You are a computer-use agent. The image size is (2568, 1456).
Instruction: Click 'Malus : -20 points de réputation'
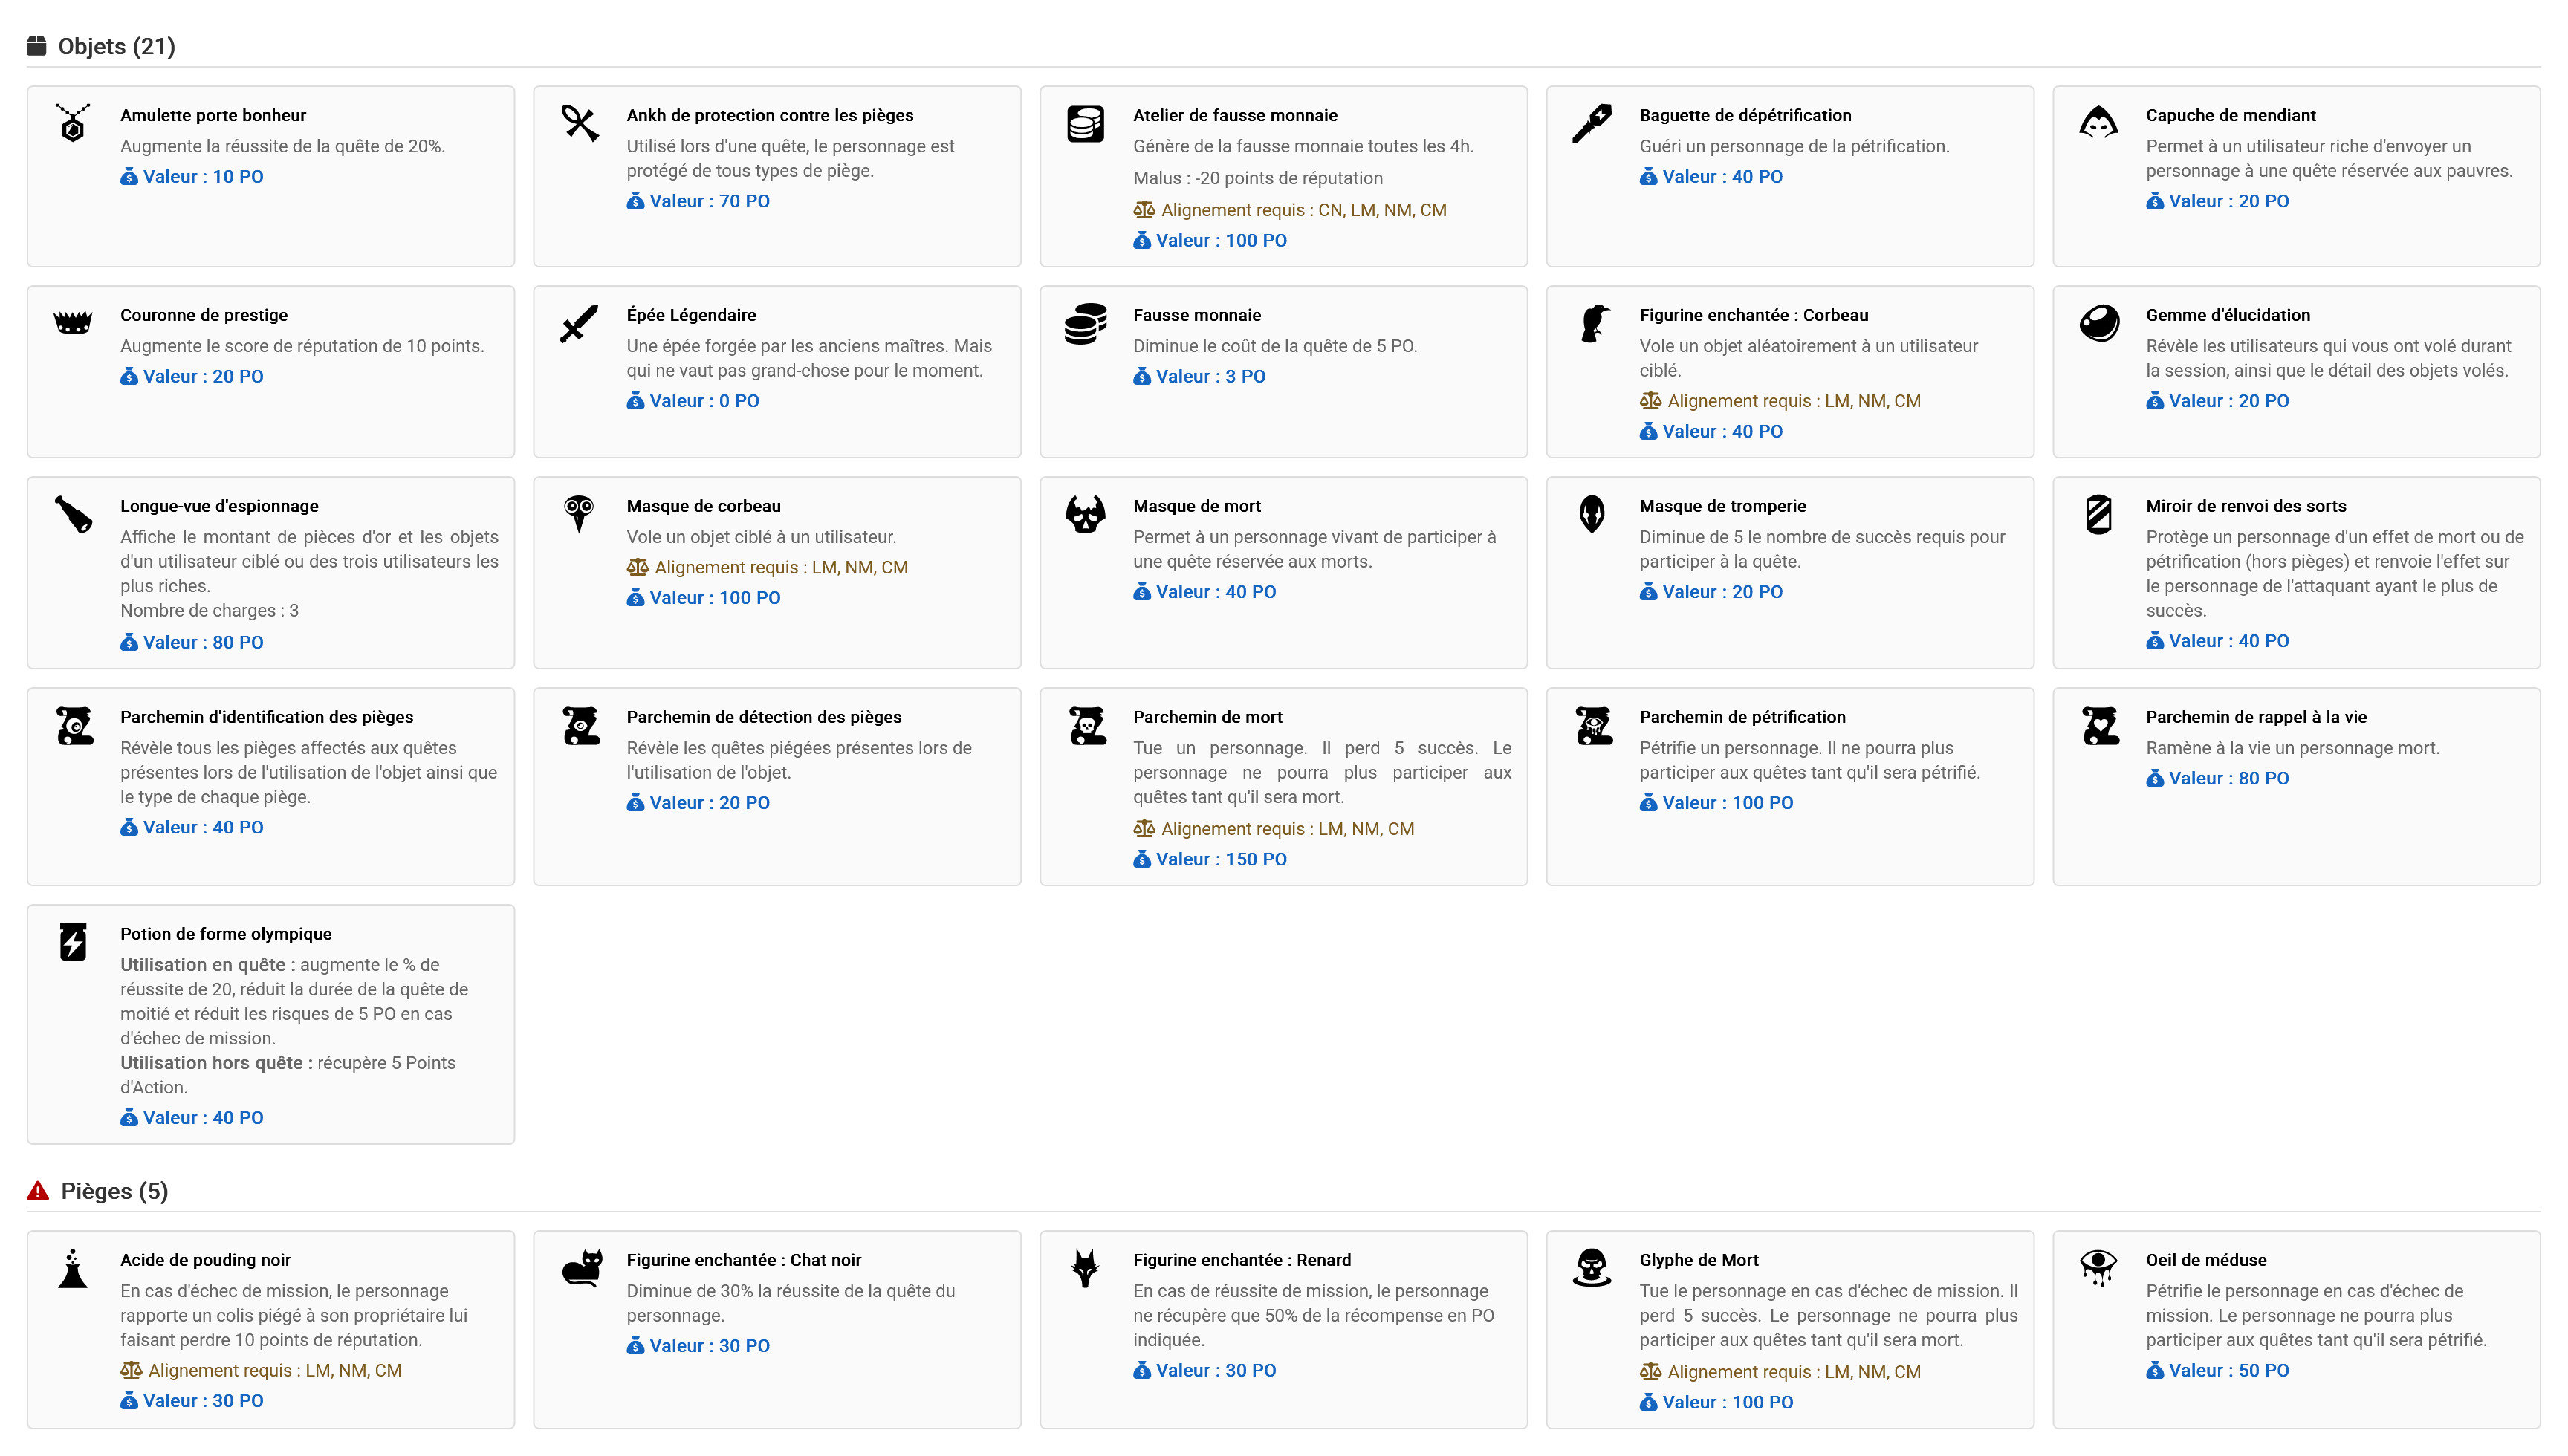coord(1258,178)
